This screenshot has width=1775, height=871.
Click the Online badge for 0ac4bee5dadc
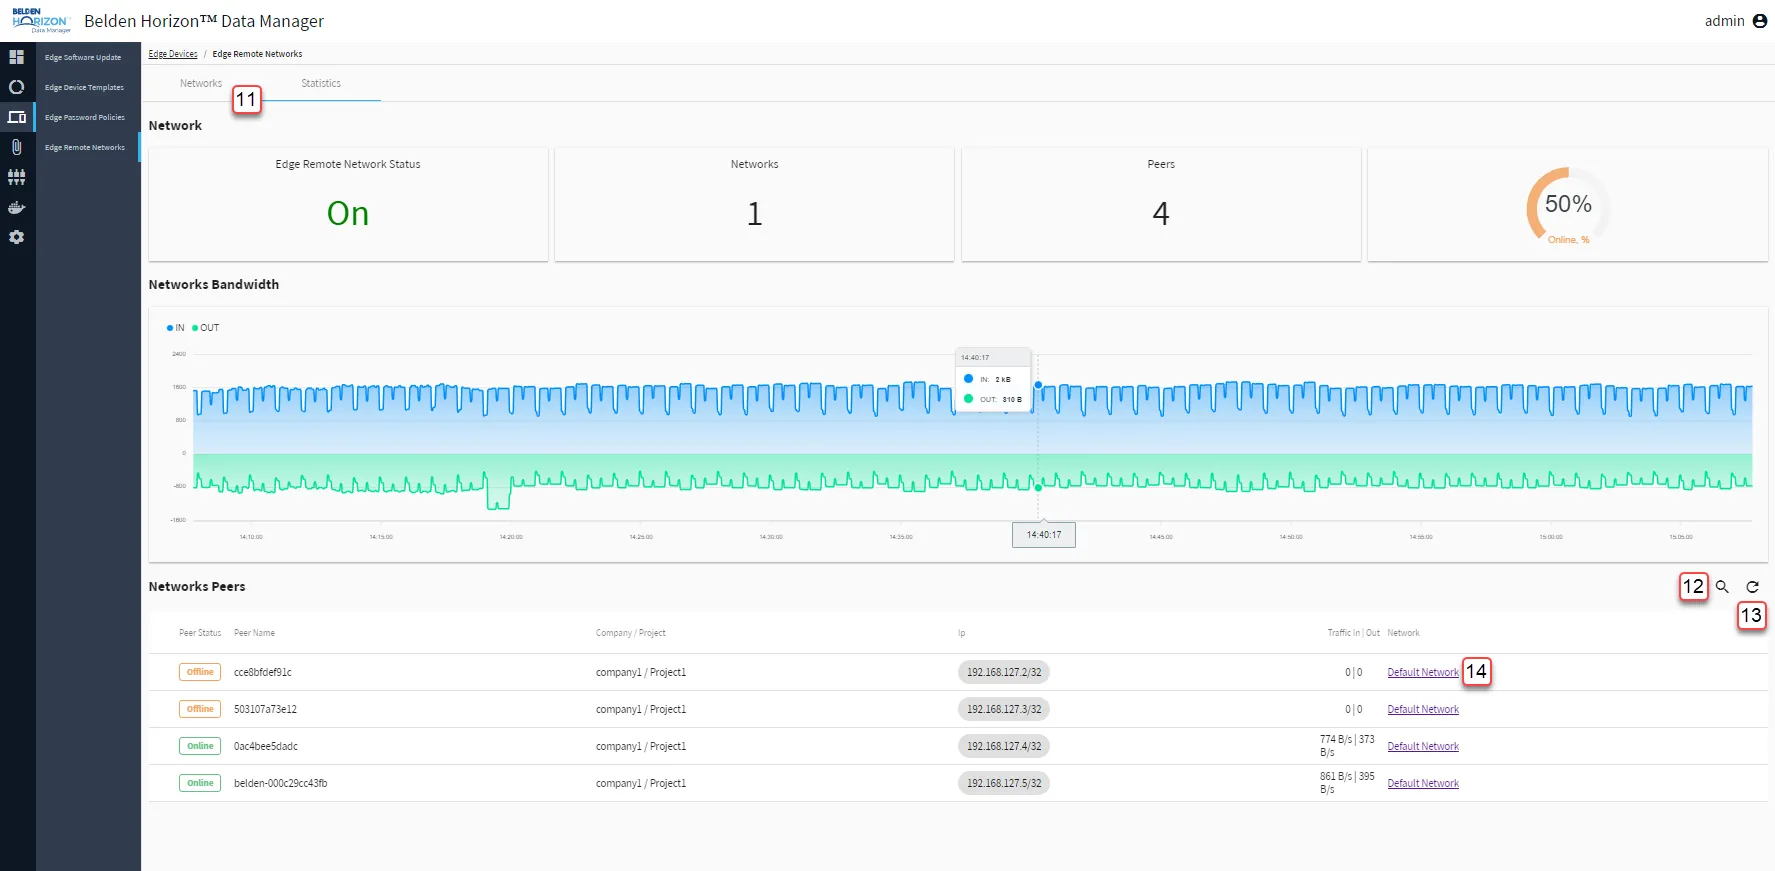point(200,746)
